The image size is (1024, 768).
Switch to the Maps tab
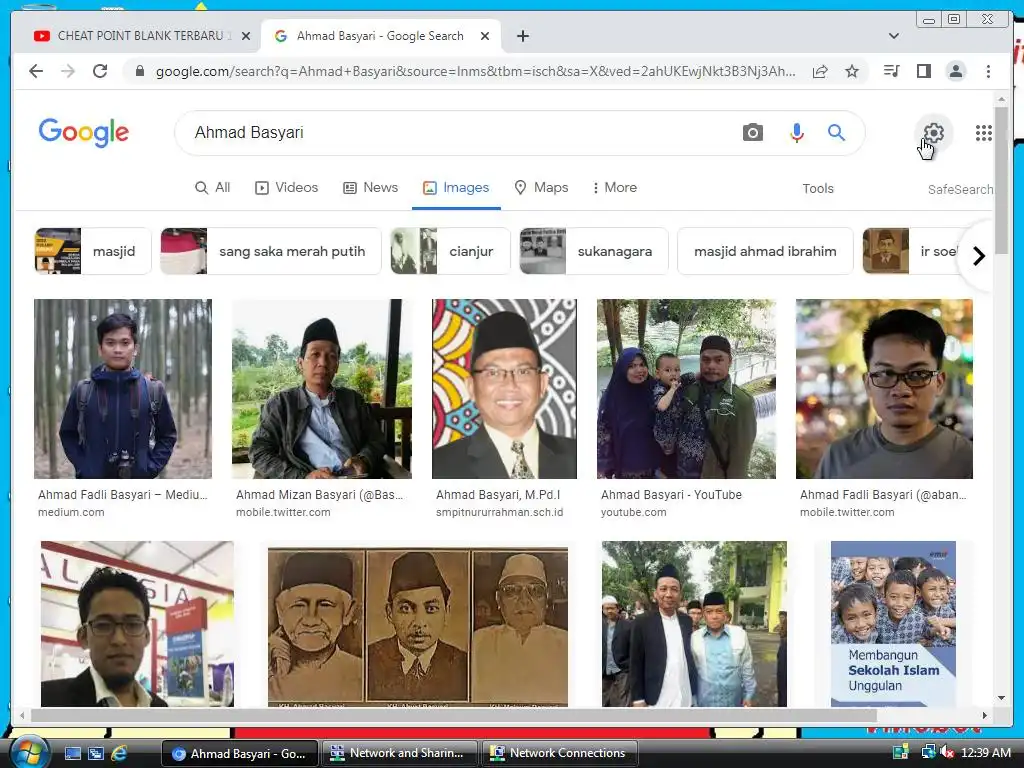click(x=541, y=187)
